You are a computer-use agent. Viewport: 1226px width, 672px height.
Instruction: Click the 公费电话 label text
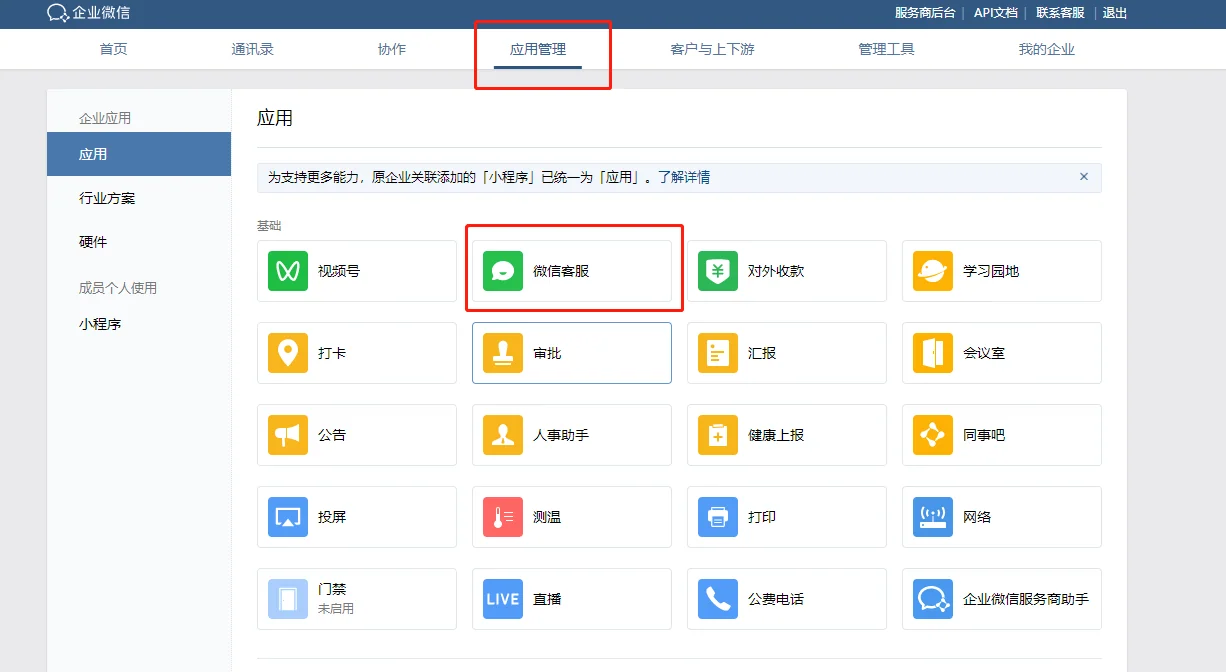coord(776,599)
